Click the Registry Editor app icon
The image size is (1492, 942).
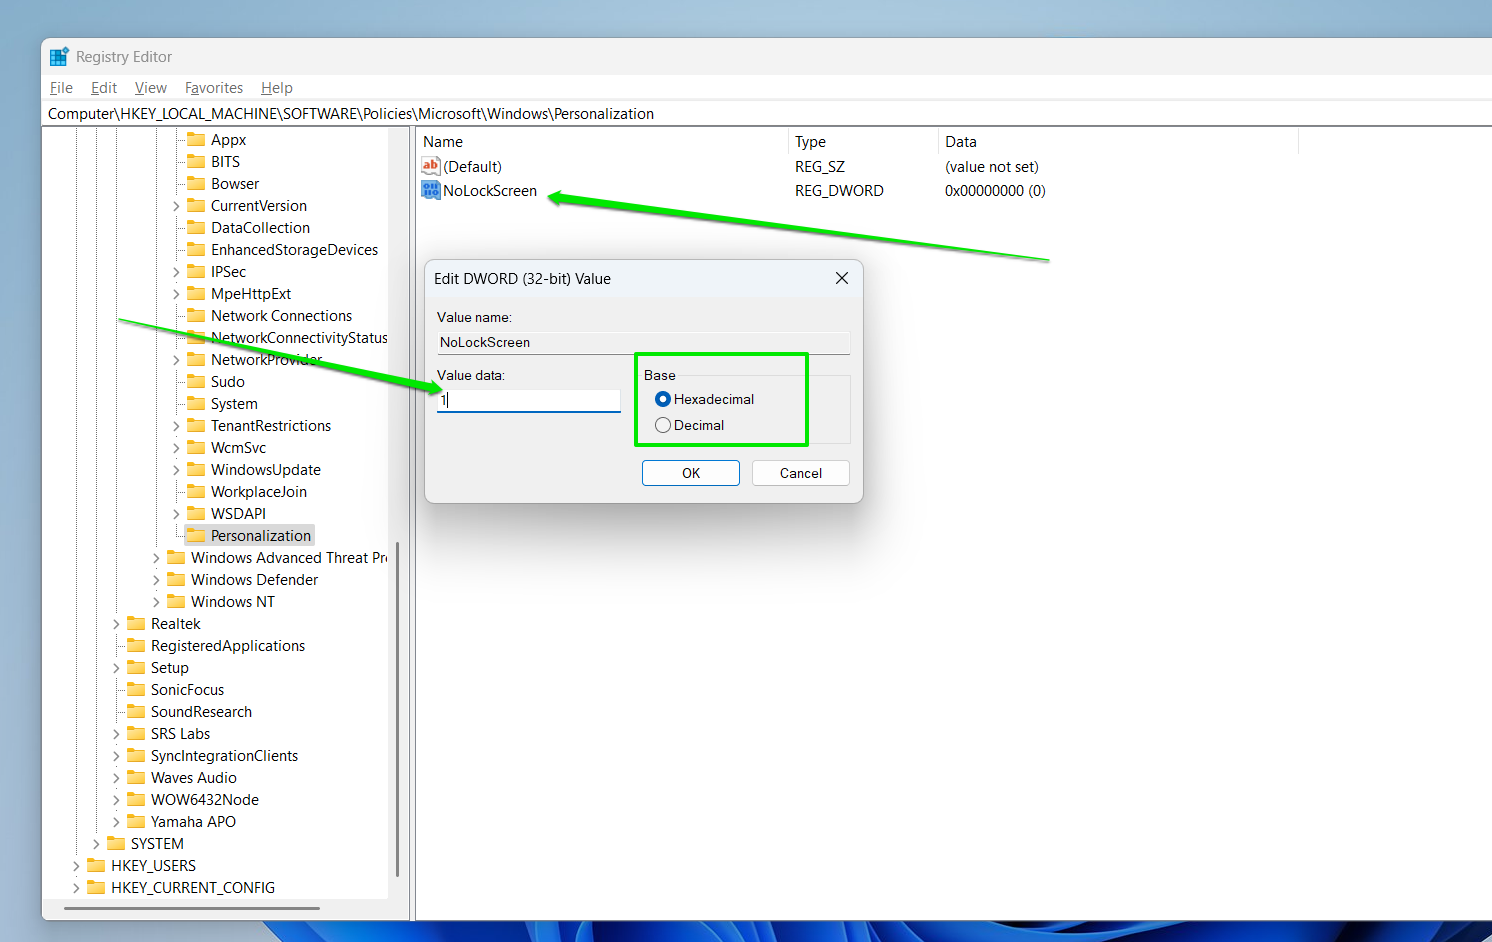(x=59, y=57)
